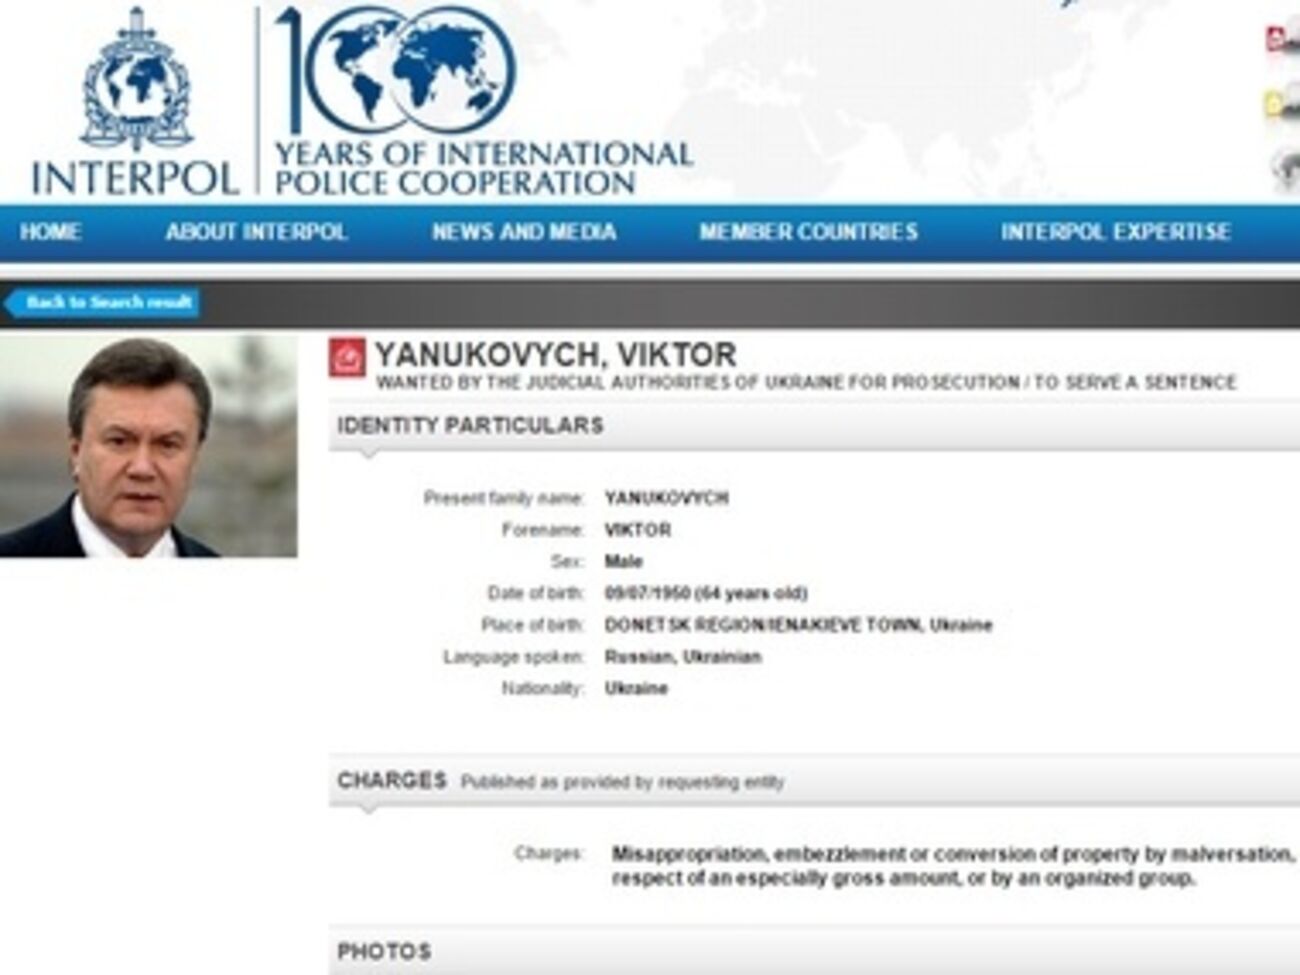Open the HOME navigation item
1300x975 pixels.
pyautogui.click(x=50, y=232)
